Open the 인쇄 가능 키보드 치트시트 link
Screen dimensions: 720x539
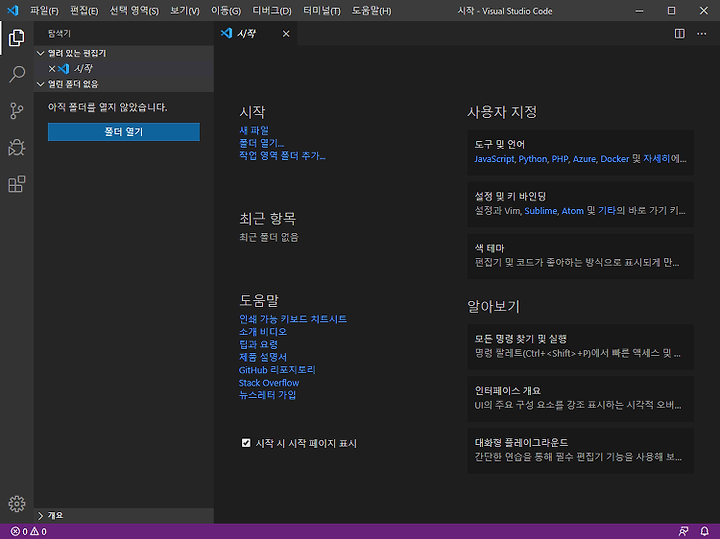(293, 319)
